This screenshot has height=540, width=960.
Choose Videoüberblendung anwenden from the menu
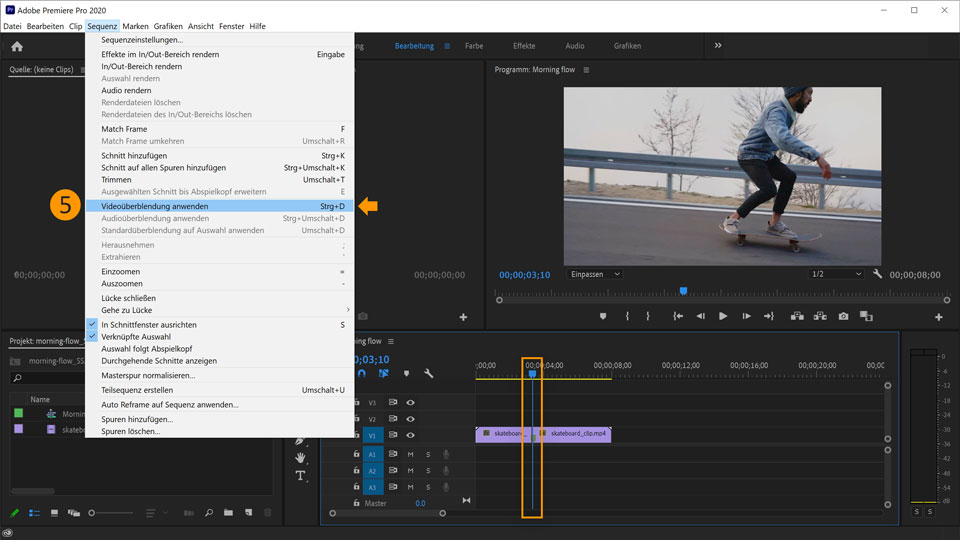tap(155, 206)
